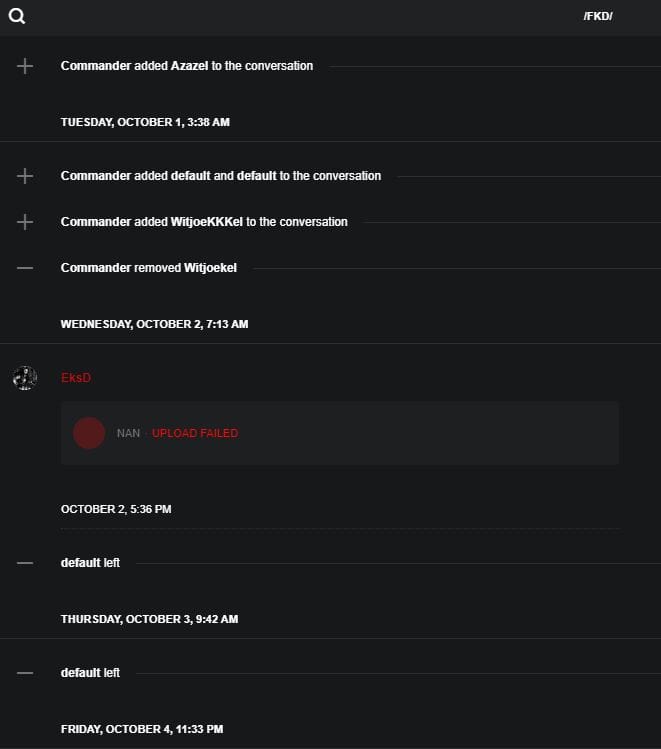Click minus icon above Friday, October 4 timestamp
Viewport: 661px width, 749px height.
pyautogui.click(x=25, y=673)
